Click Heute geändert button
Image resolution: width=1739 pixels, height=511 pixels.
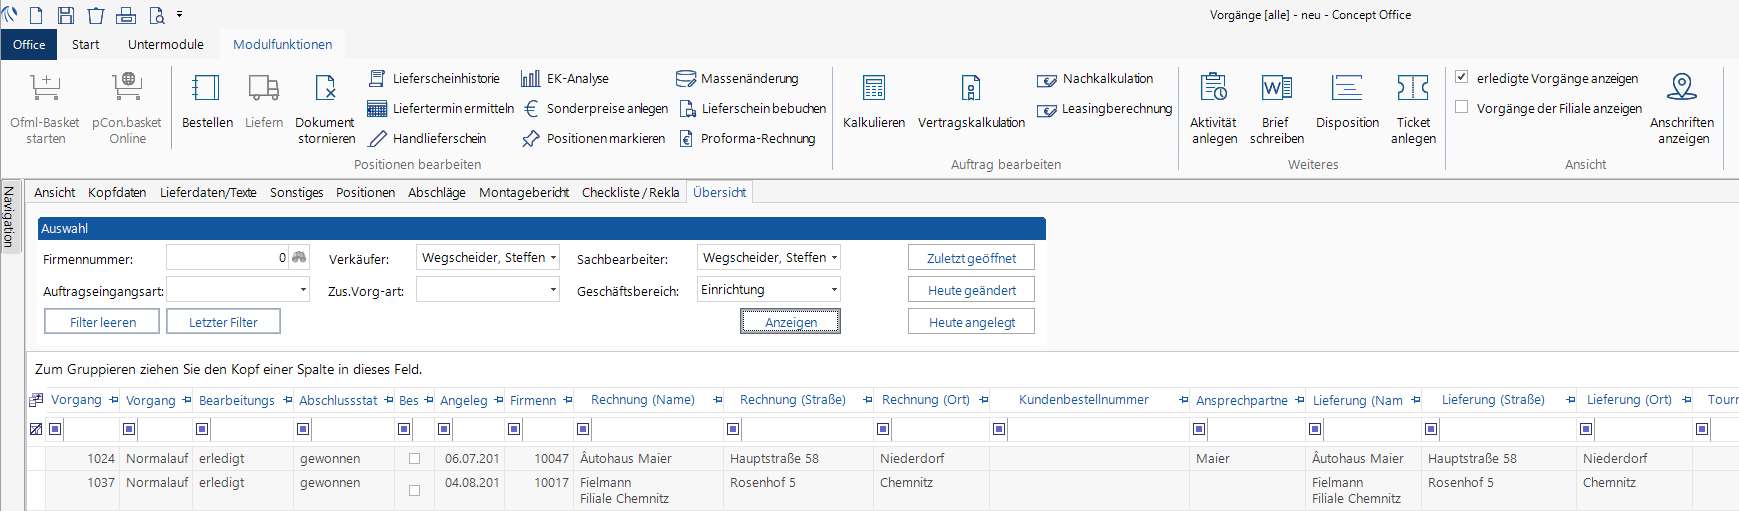point(971,290)
